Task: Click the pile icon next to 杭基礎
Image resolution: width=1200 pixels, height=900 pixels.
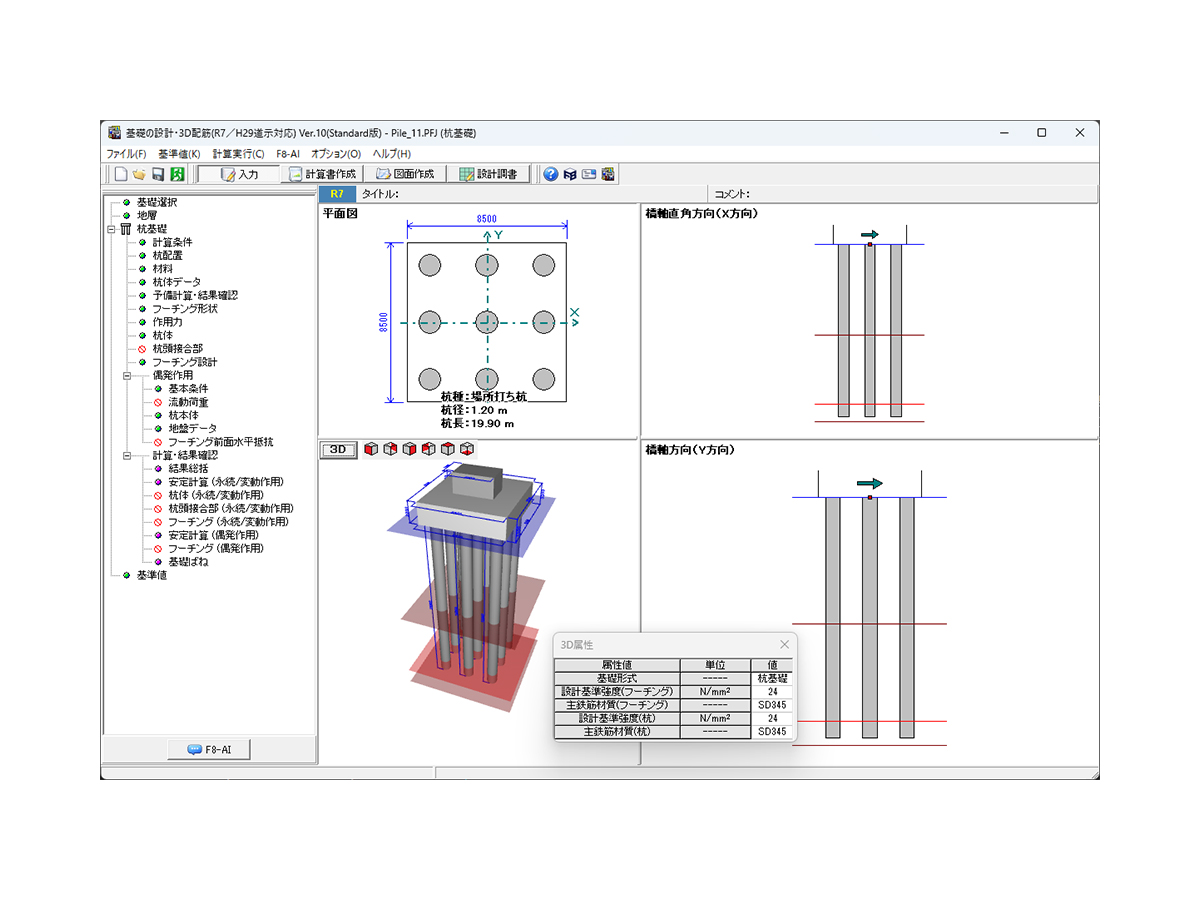Action: (x=126, y=229)
